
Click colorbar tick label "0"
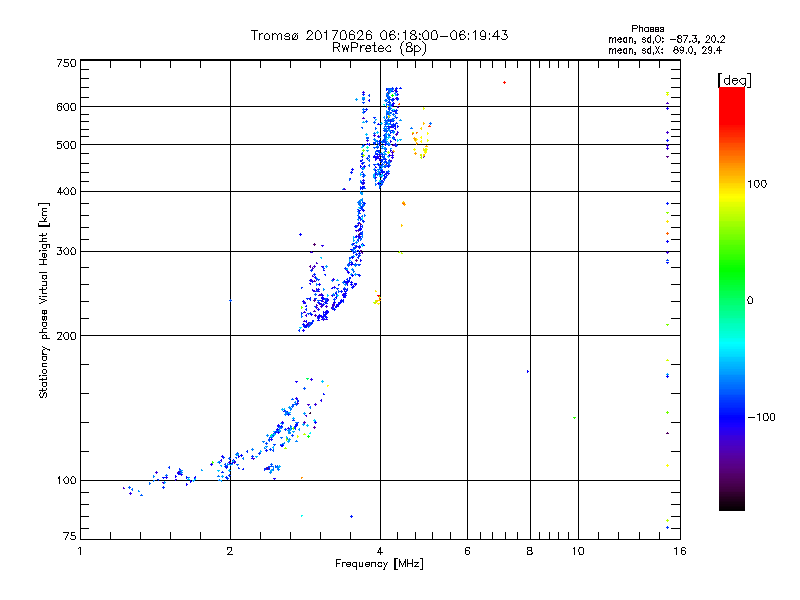750,301
